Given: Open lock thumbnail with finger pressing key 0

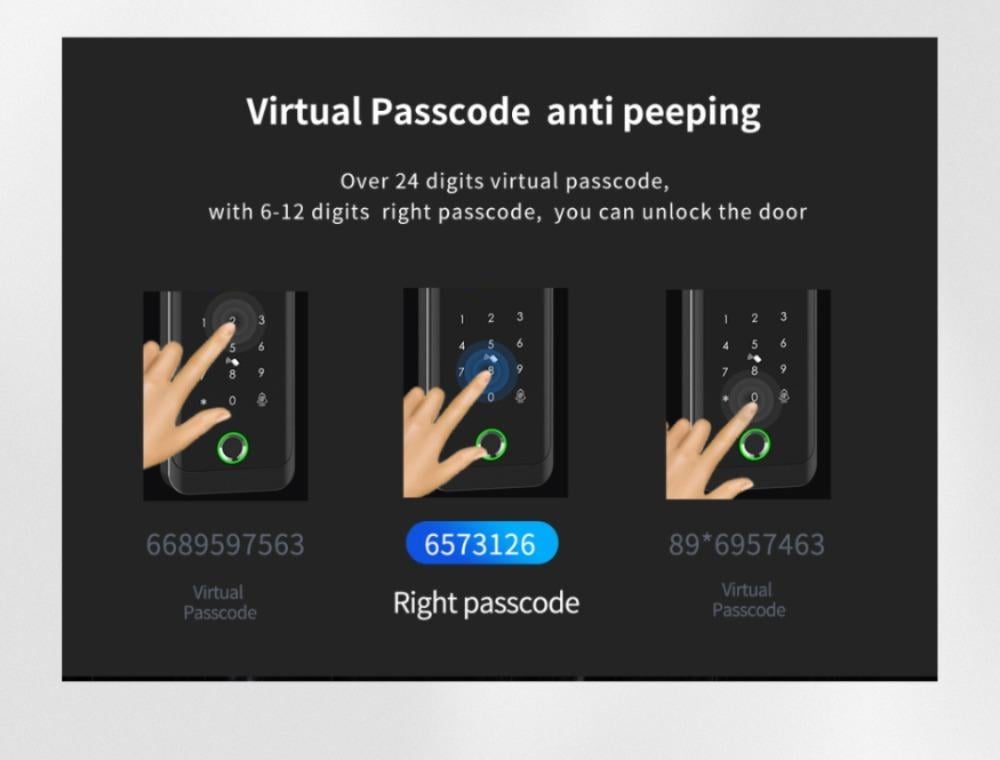Looking at the screenshot, I should pyautogui.click(x=748, y=394).
